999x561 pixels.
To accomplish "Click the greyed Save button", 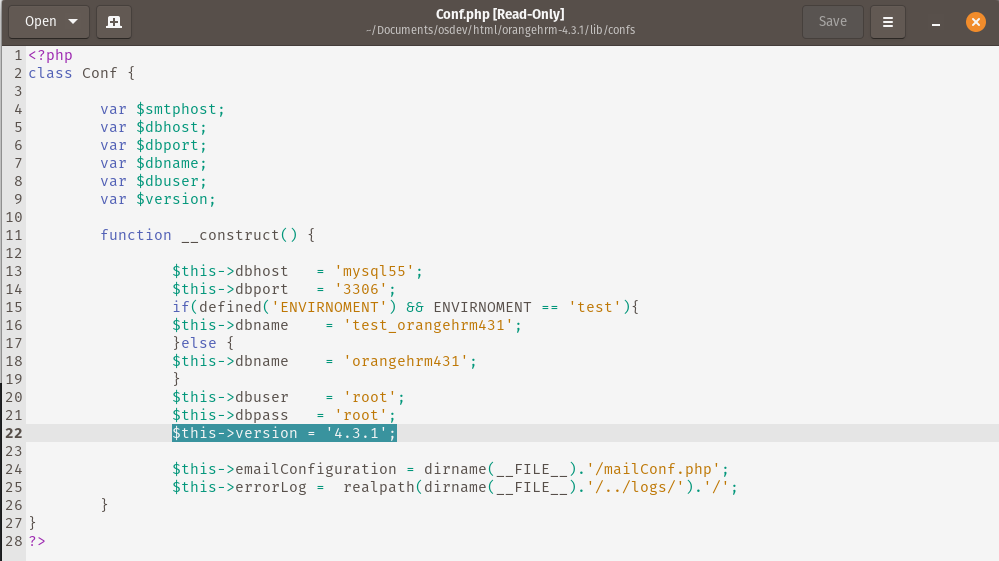I will [832, 22].
